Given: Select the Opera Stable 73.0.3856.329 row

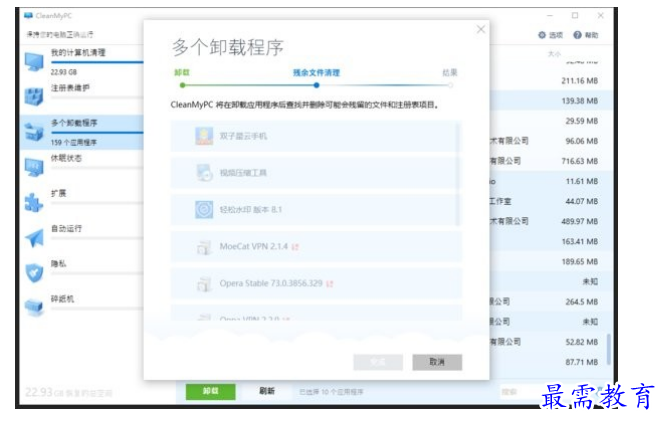Looking at the screenshot, I should [315, 283].
